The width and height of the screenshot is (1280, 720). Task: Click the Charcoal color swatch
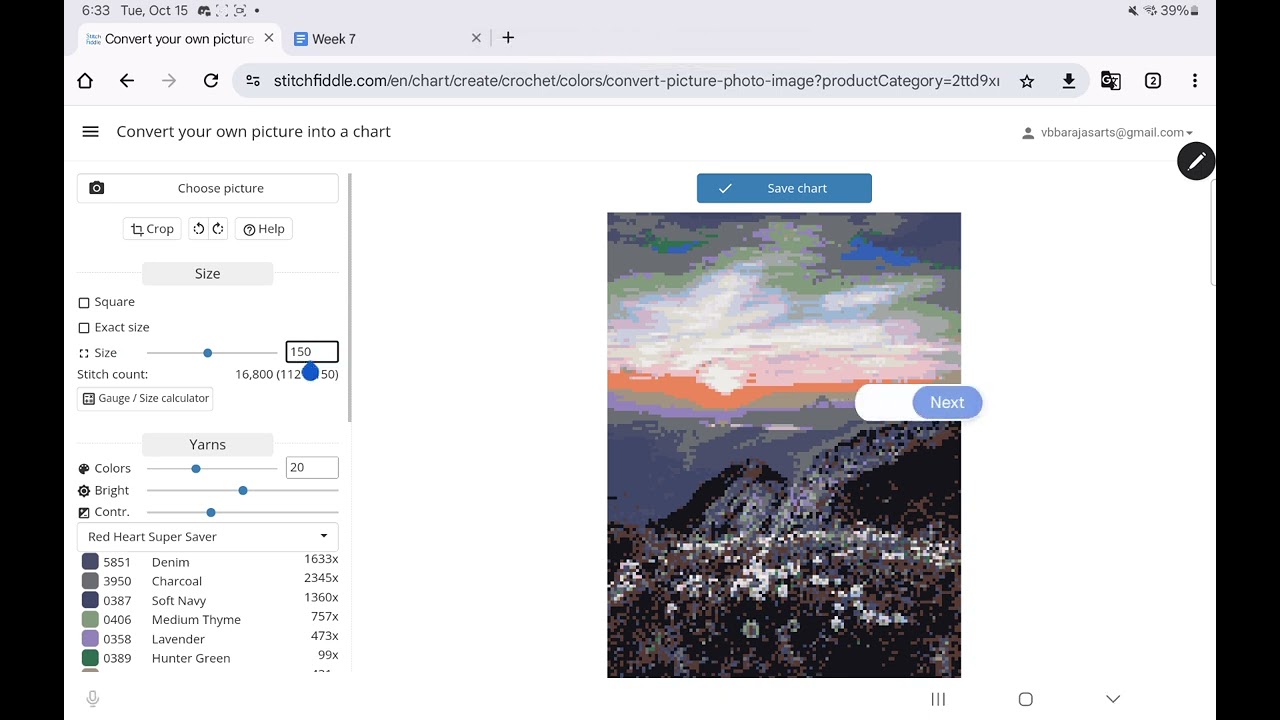point(90,581)
